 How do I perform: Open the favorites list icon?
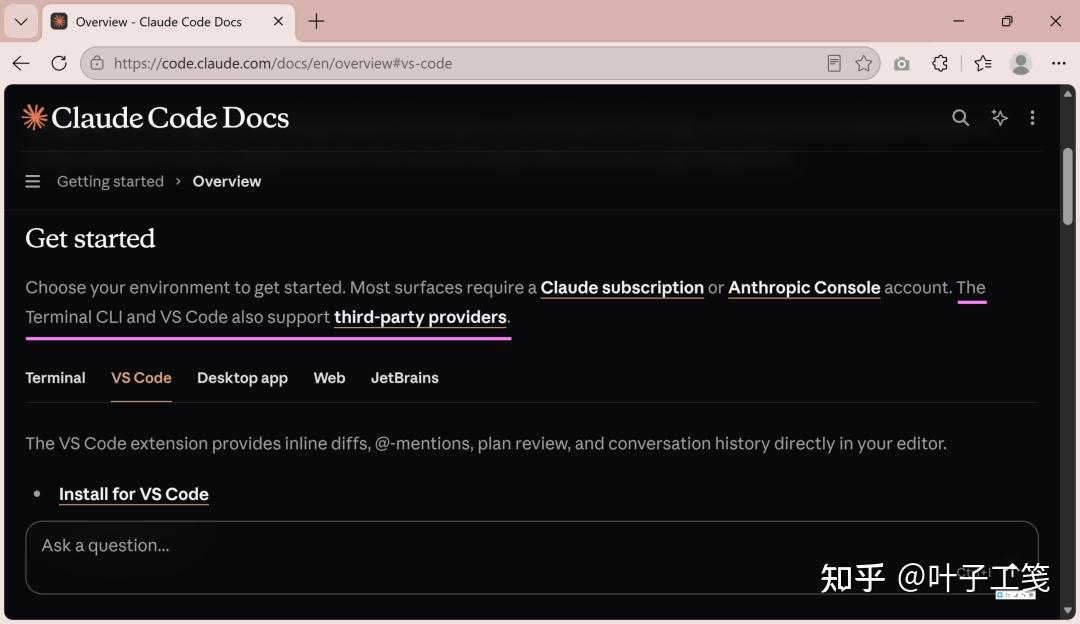(983, 63)
